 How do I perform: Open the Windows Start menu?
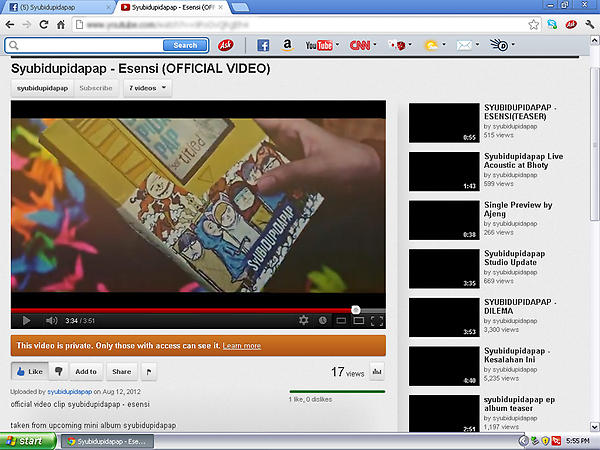28,441
